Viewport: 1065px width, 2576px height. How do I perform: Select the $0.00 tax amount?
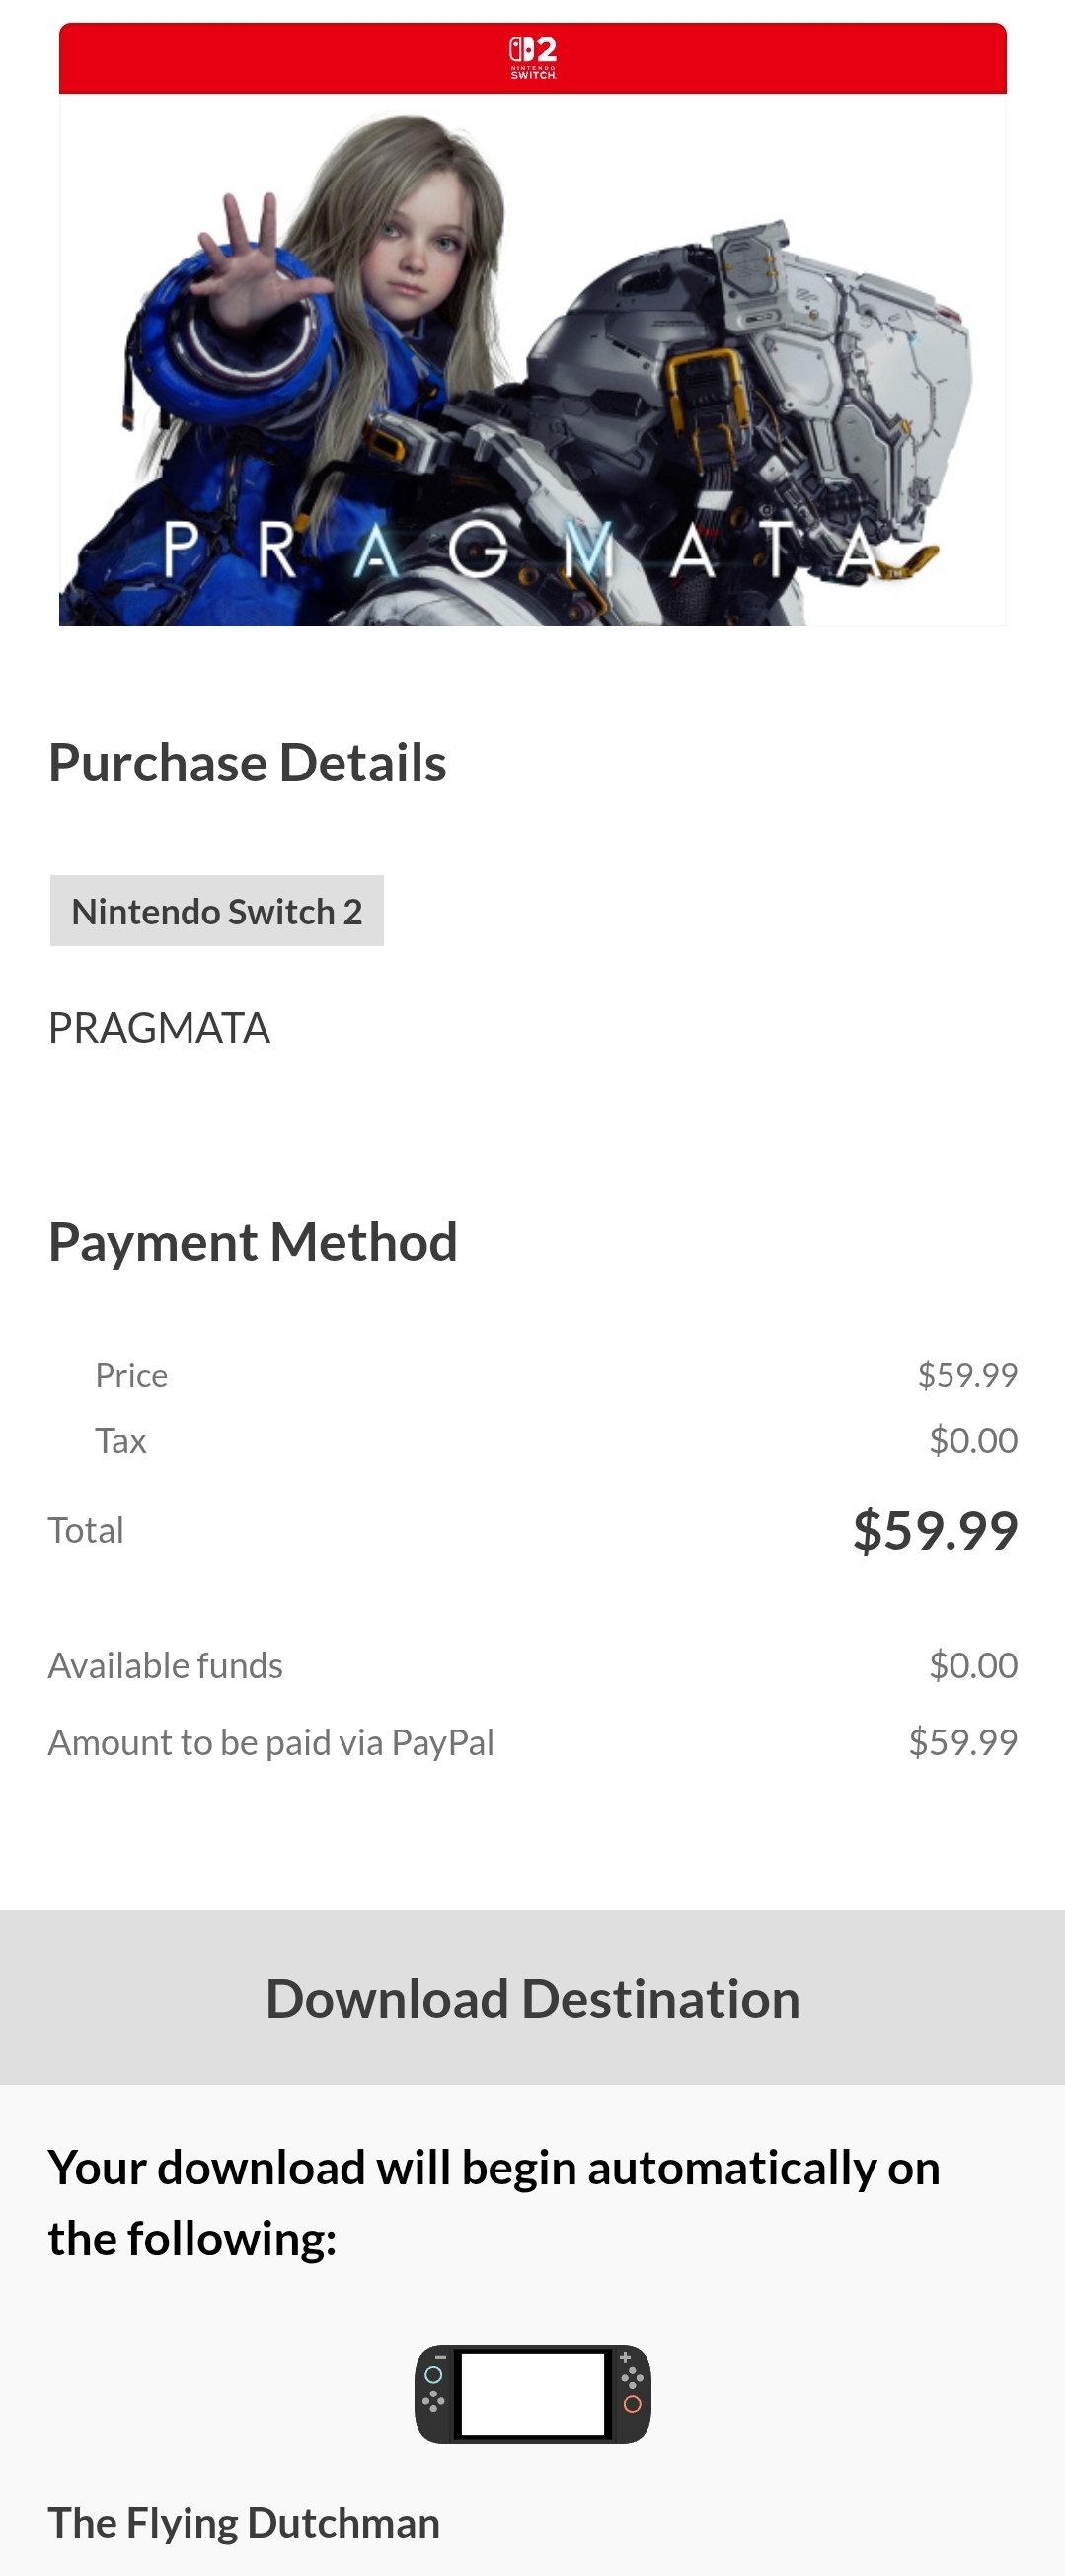[x=973, y=1441]
